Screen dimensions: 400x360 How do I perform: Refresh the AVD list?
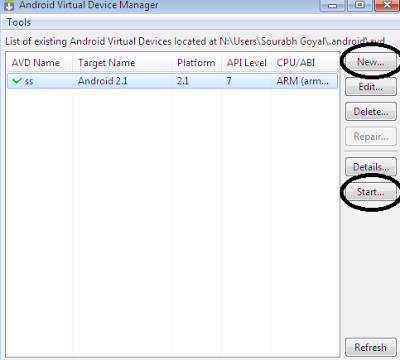pyautogui.click(x=371, y=348)
